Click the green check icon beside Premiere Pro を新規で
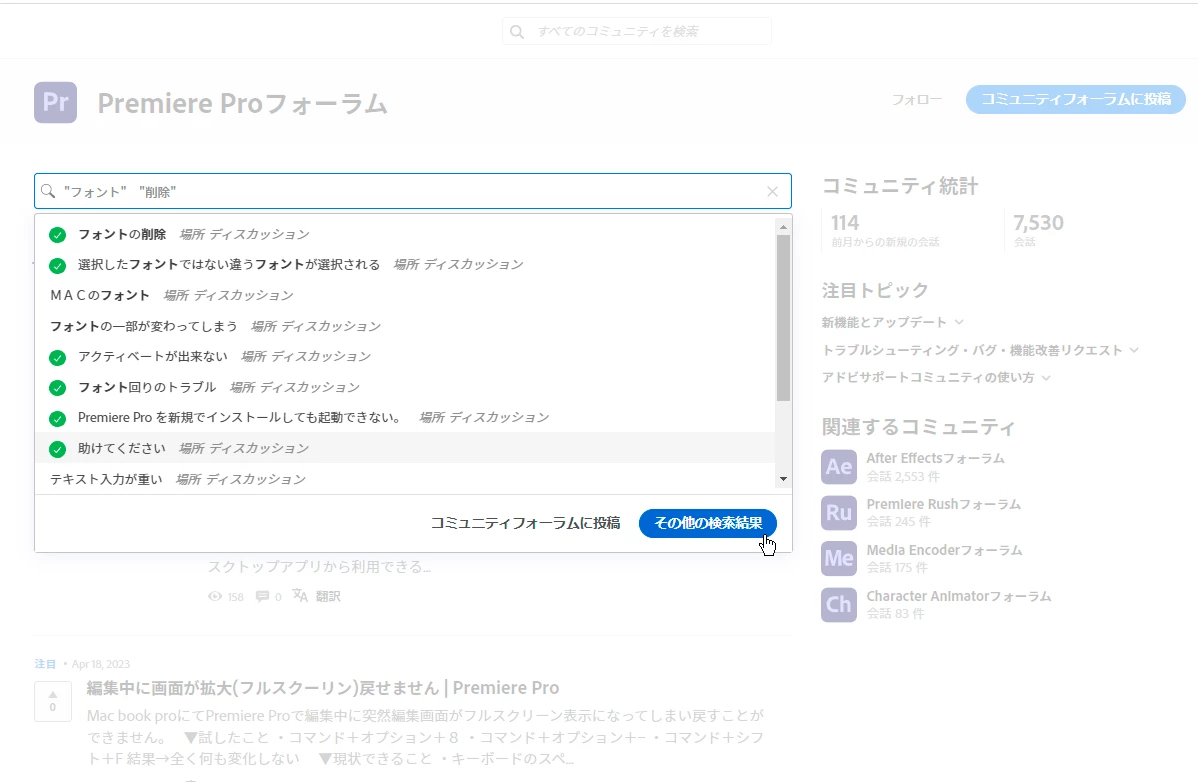This screenshot has height=782, width=1198. click(x=57, y=418)
